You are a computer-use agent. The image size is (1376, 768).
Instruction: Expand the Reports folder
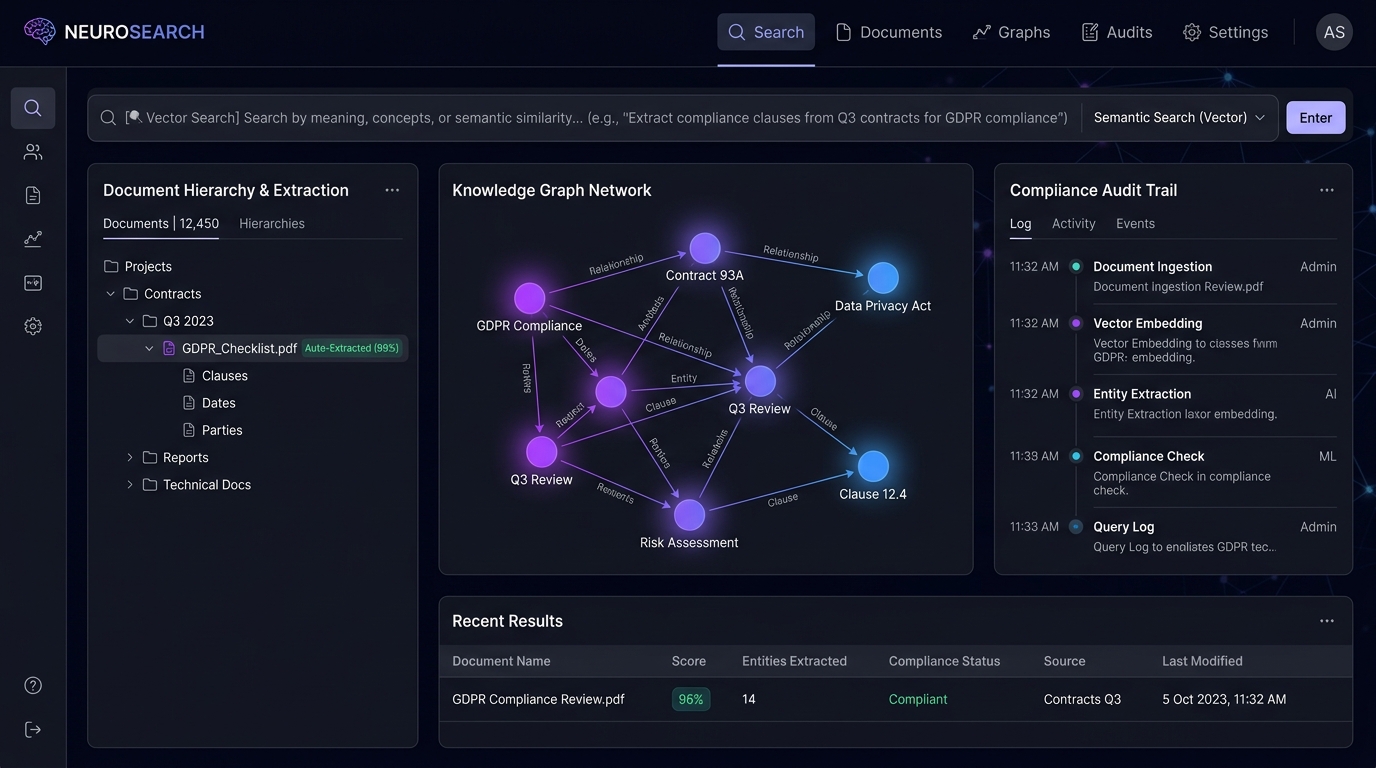click(130, 457)
